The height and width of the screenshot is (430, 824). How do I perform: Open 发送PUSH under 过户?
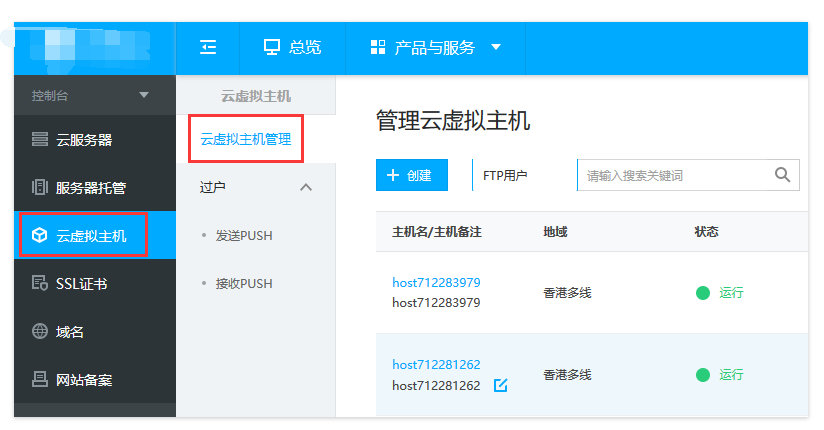point(244,236)
